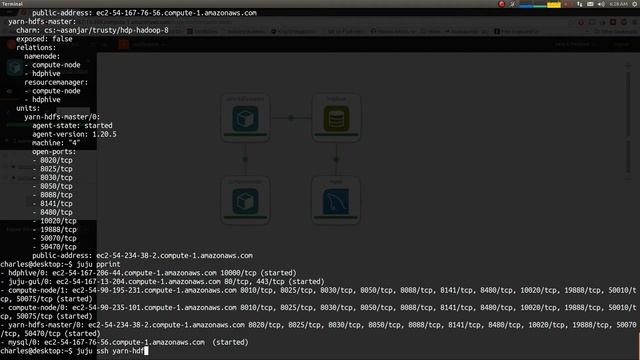Image resolution: width=640 pixels, height=360 pixels.
Task: Click the 'agent-version: 1.20.5' line
Action: [74, 134]
